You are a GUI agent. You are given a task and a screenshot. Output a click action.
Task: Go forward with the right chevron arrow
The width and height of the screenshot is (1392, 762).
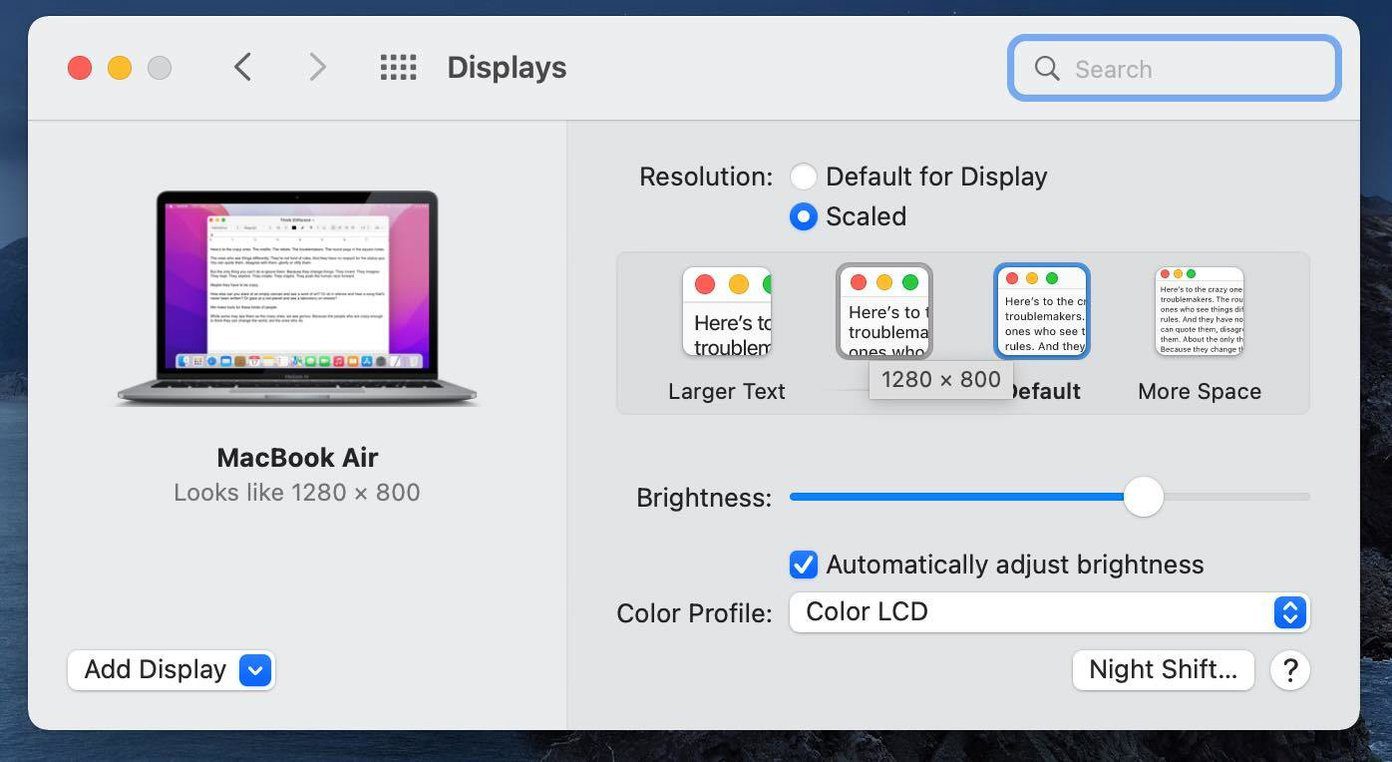317,67
